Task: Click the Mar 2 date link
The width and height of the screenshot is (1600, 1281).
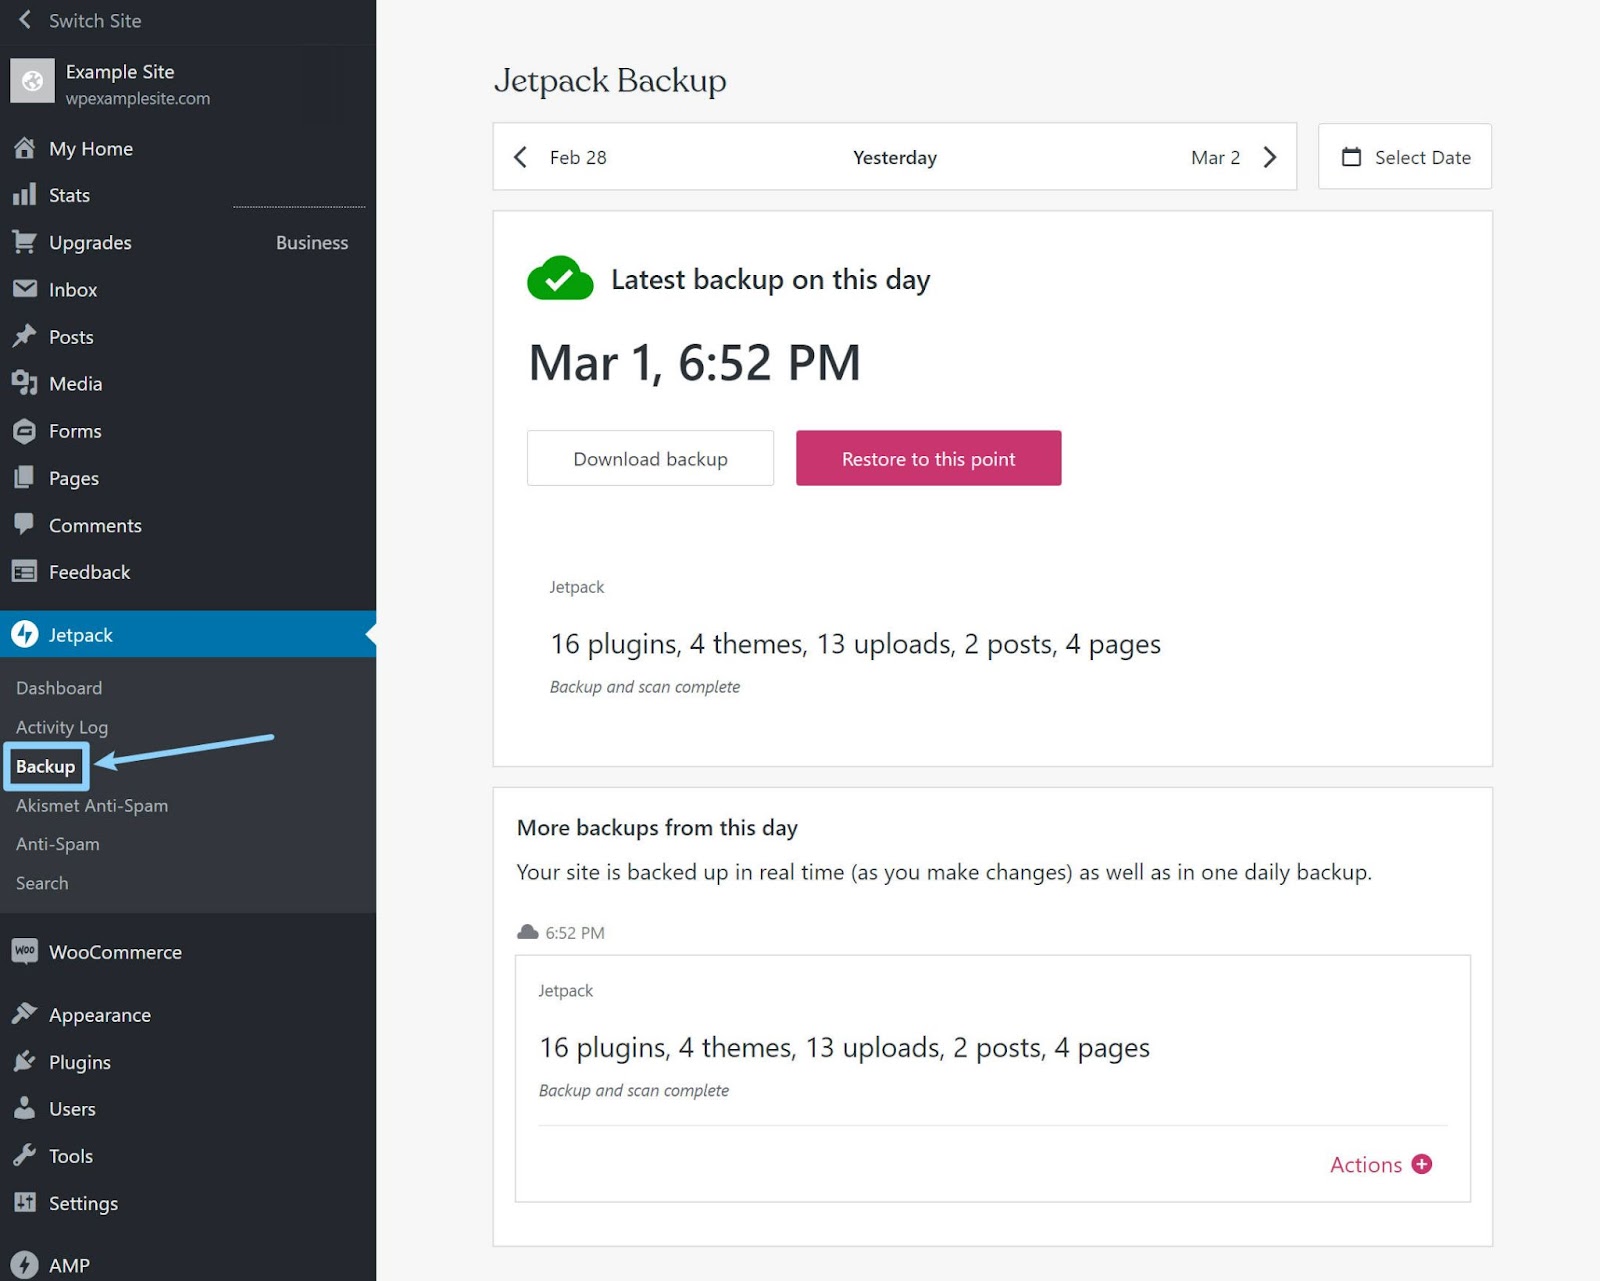Action: (x=1215, y=157)
